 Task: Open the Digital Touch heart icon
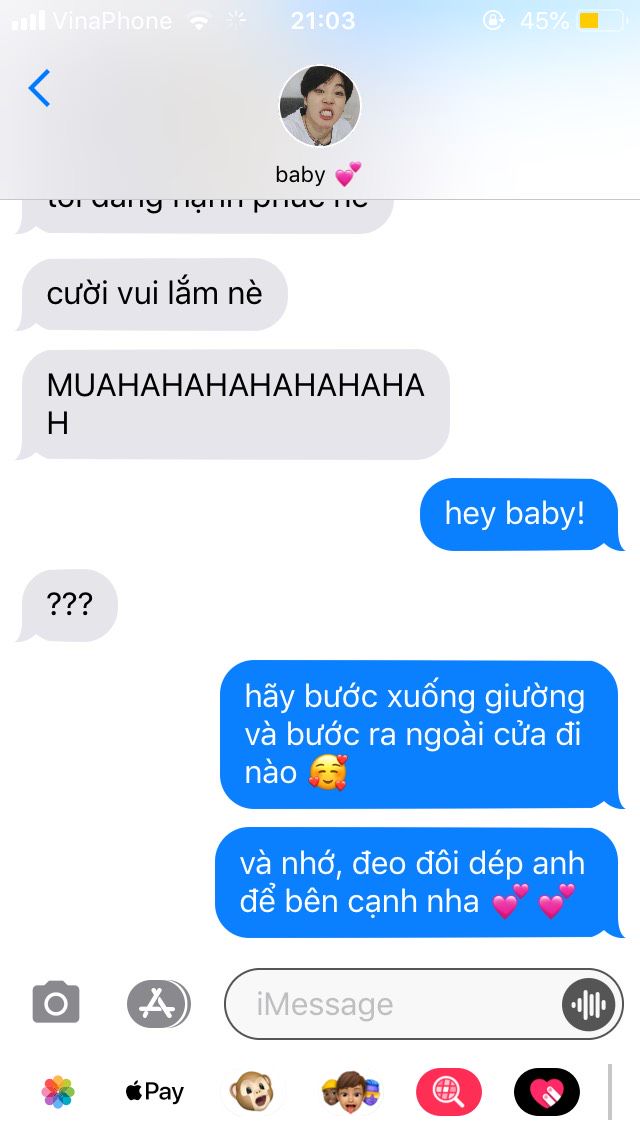click(547, 1091)
